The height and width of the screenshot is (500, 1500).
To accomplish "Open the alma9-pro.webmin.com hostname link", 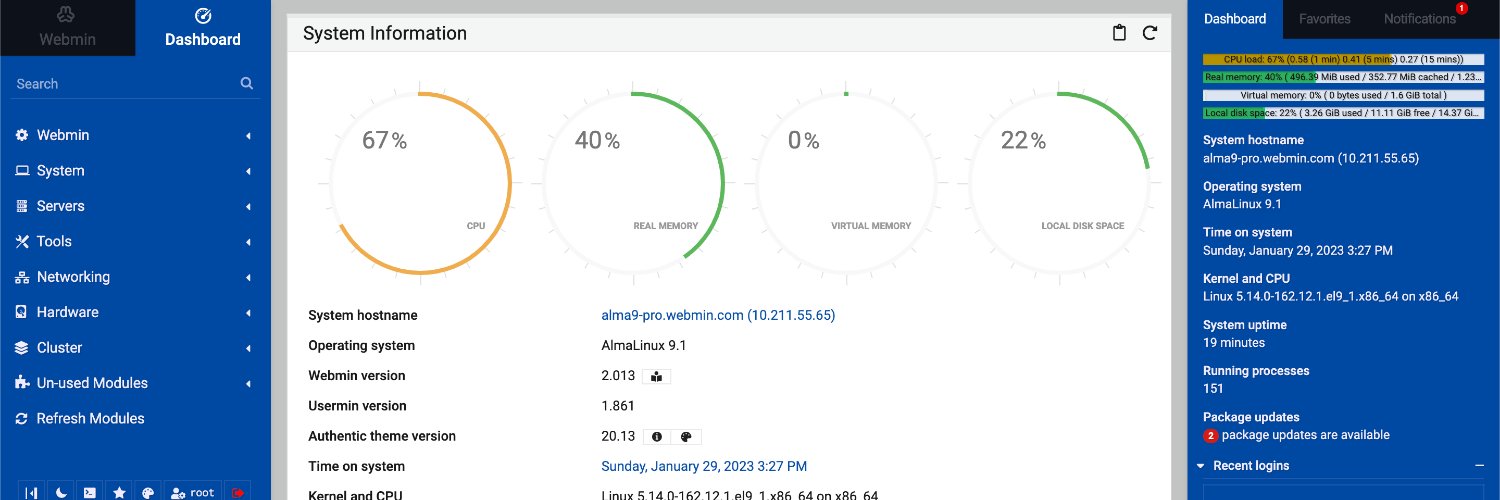I will point(718,315).
